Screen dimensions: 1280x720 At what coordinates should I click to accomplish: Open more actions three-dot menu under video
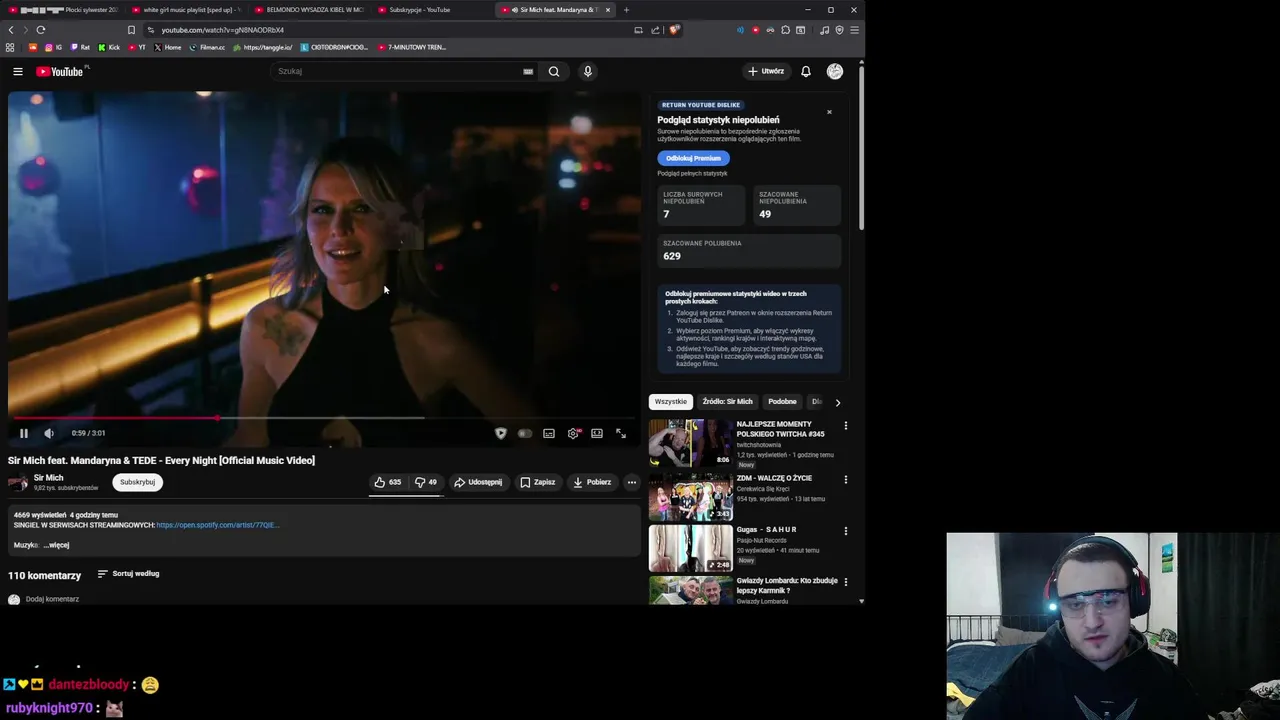(x=631, y=482)
